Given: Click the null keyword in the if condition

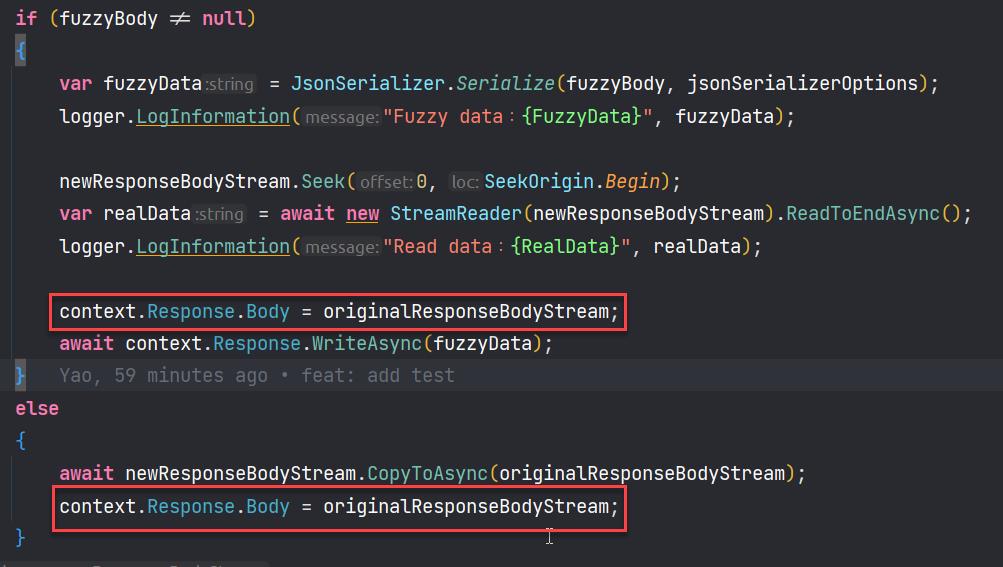Looking at the screenshot, I should (225, 19).
